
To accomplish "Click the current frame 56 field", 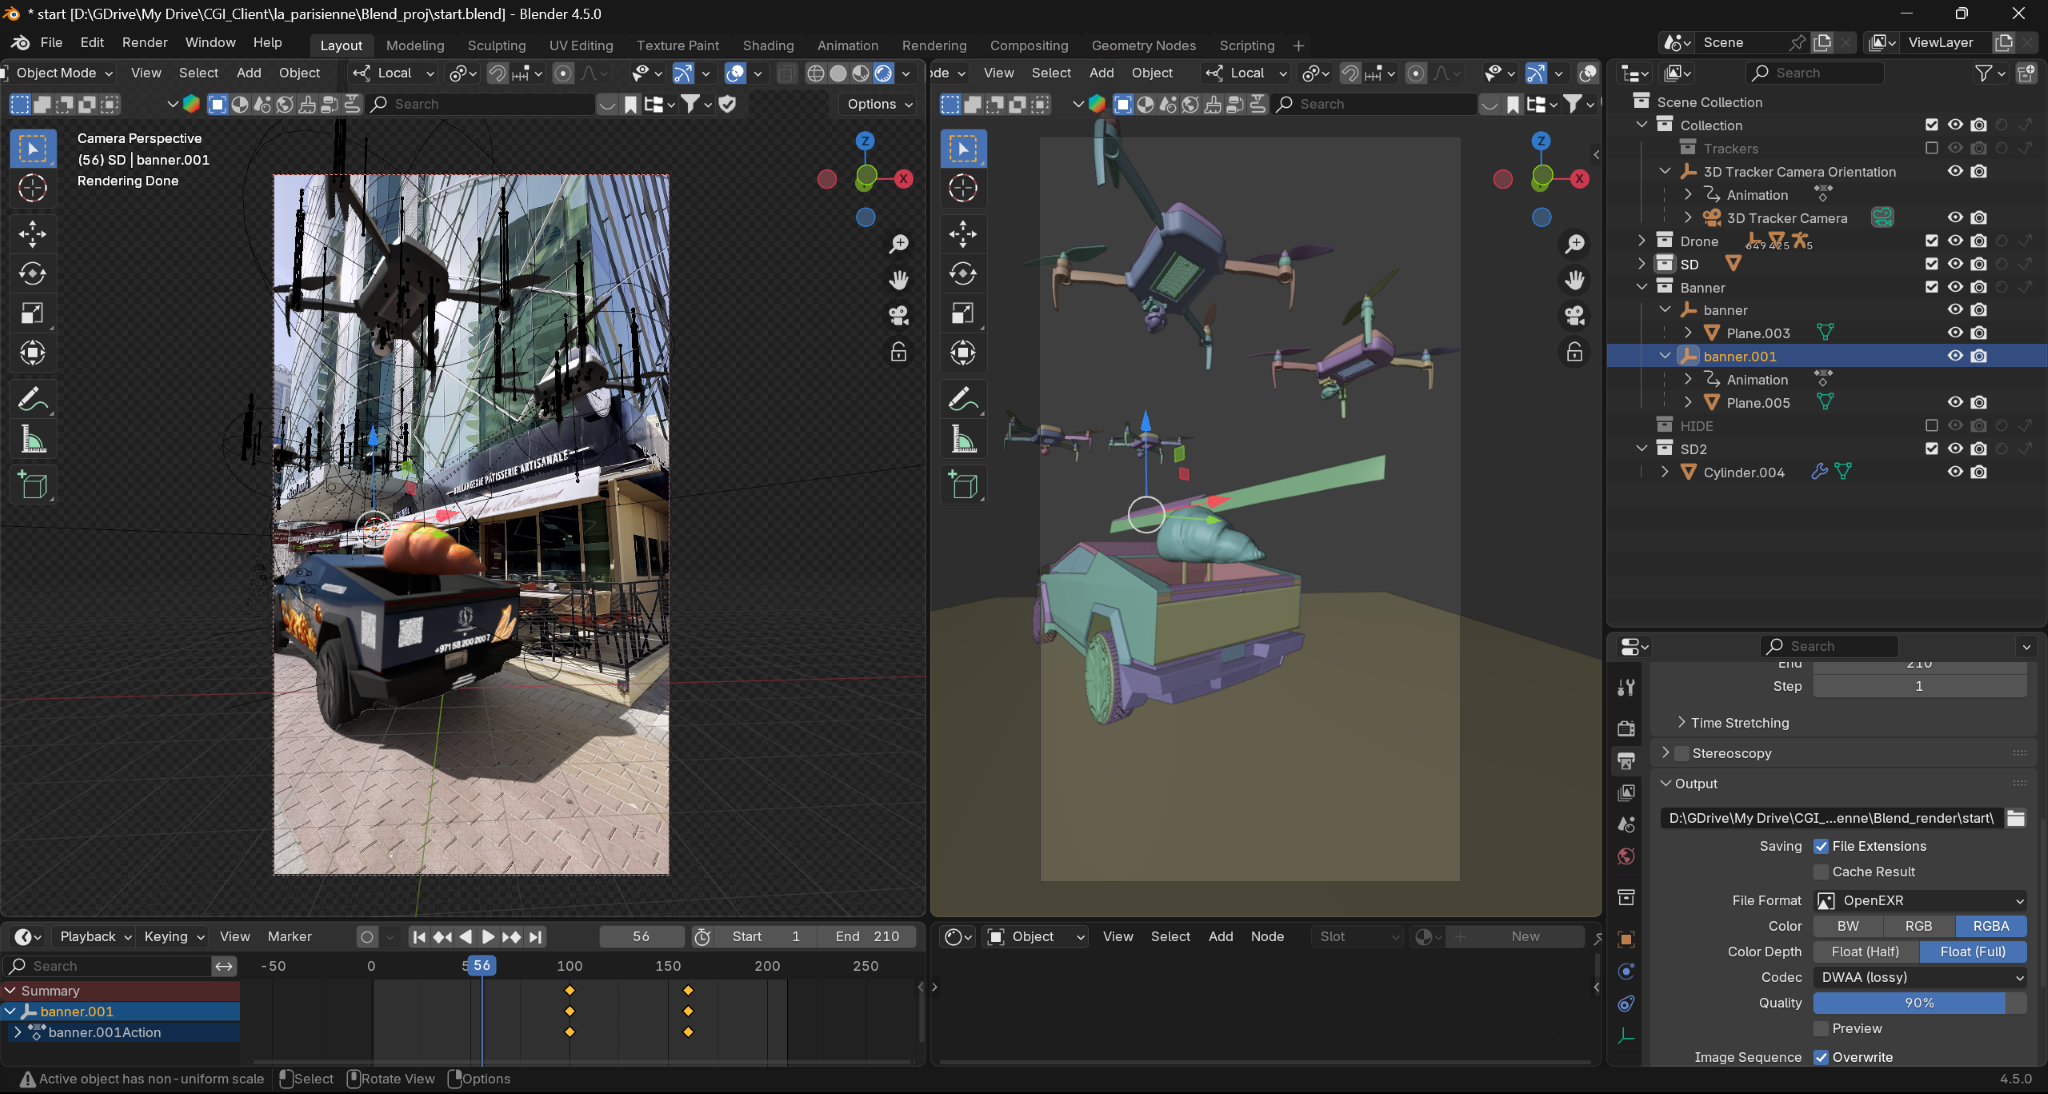I will coord(641,937).
